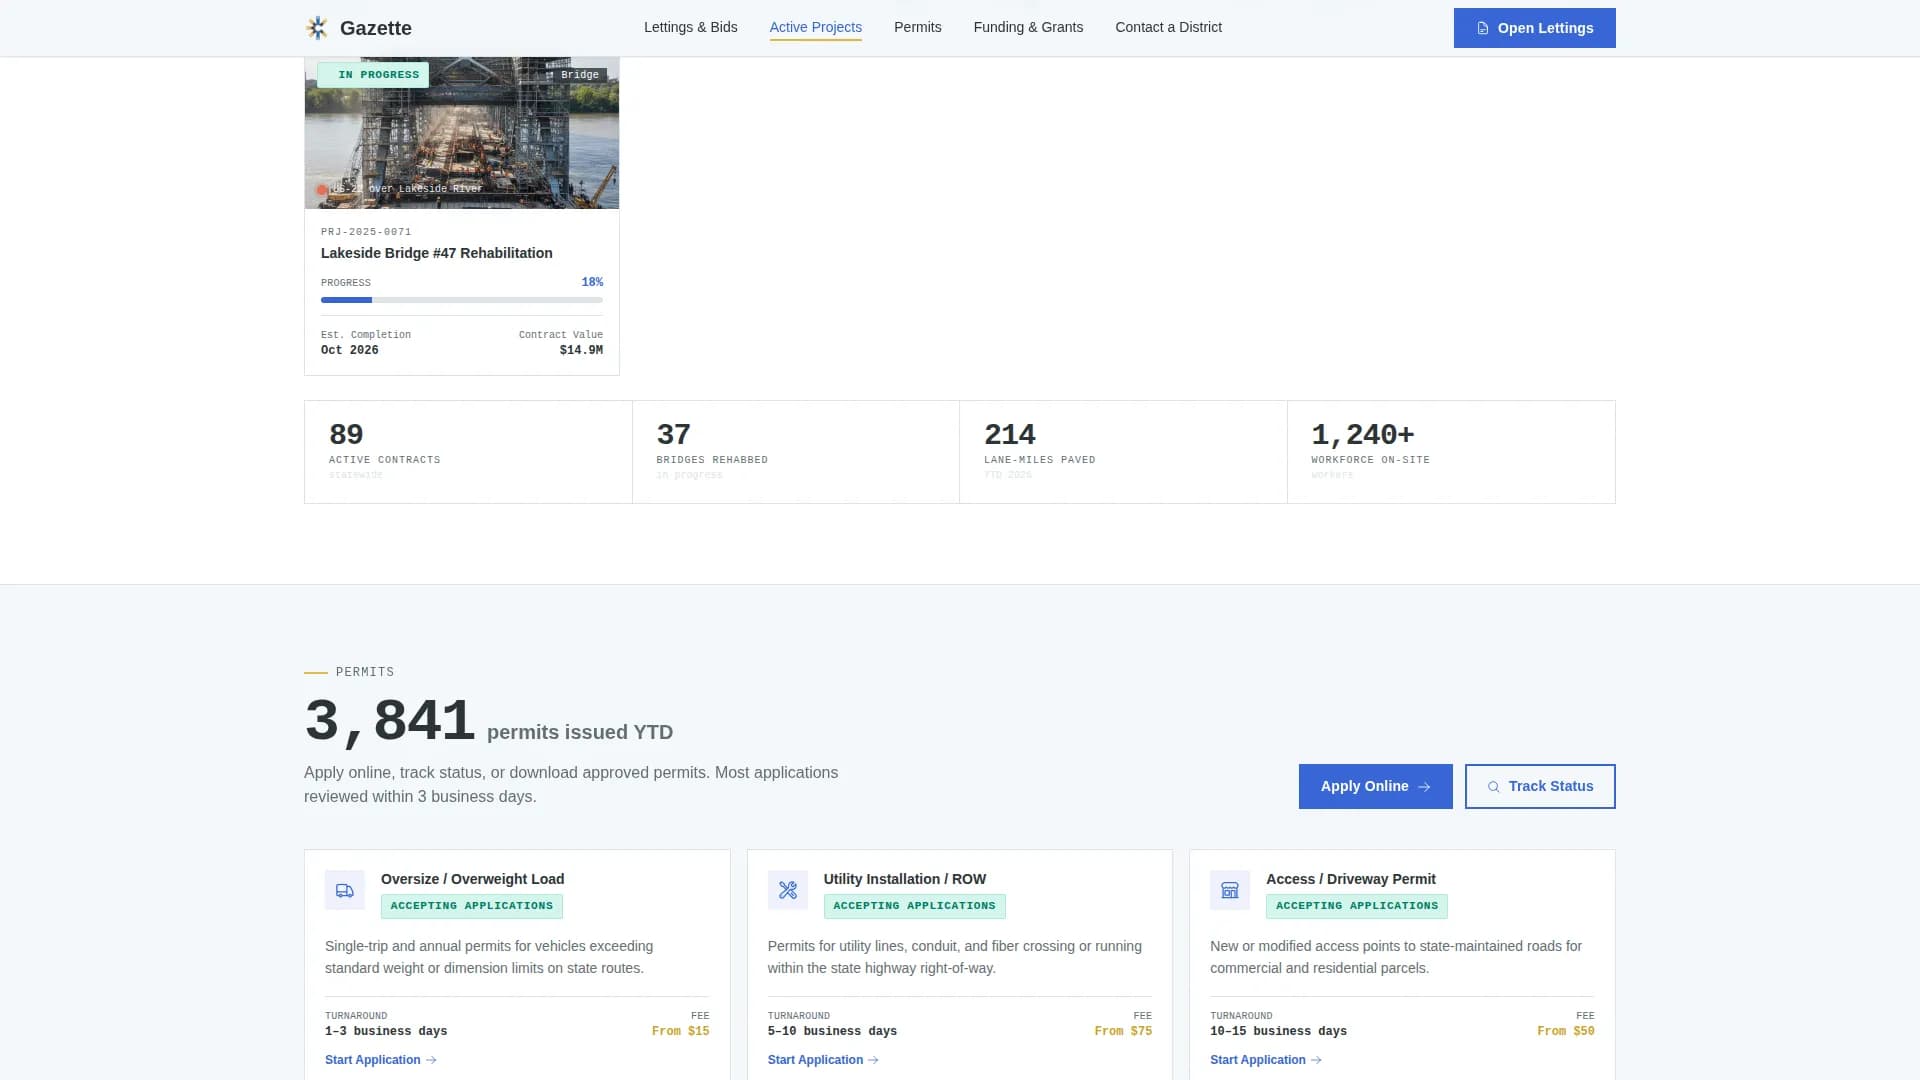Open Lakeside Bridge #47 Rehabilitation title
Viewport: 1920px width, 1080px height.
(437, 253)
